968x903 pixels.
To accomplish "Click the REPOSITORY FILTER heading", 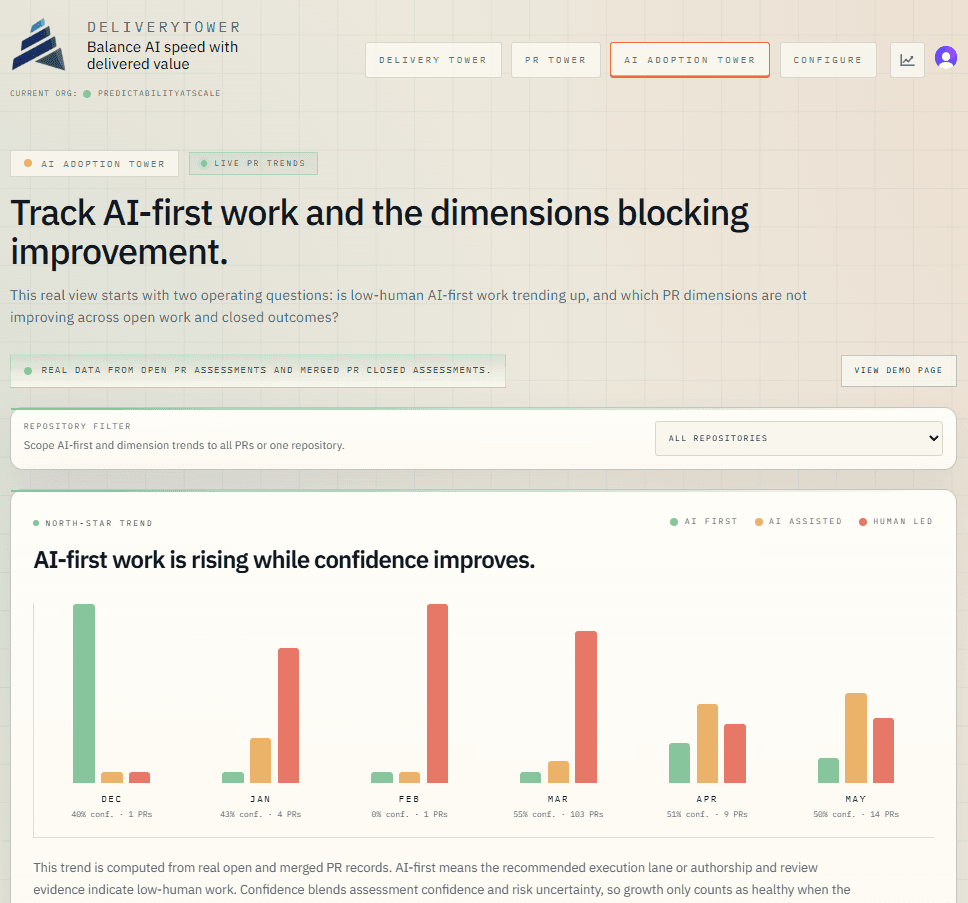I will pyautogui.click(x=77, y=427).
